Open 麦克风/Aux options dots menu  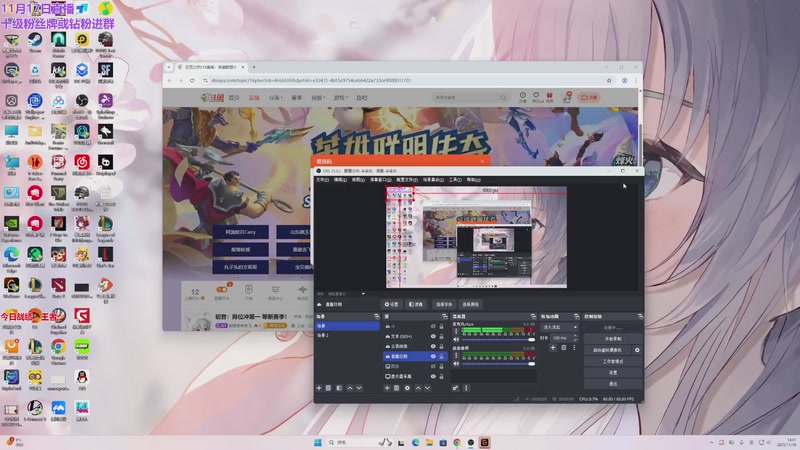456,332
